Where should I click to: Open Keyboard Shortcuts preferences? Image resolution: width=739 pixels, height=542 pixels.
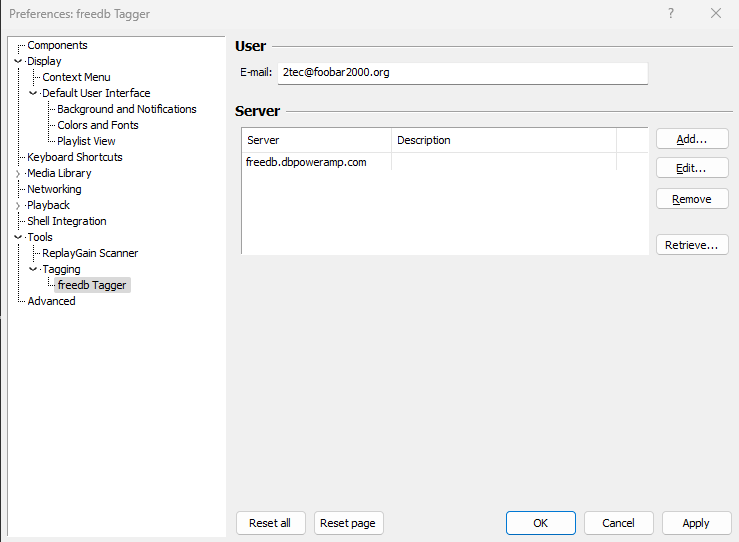click(75, 157)
